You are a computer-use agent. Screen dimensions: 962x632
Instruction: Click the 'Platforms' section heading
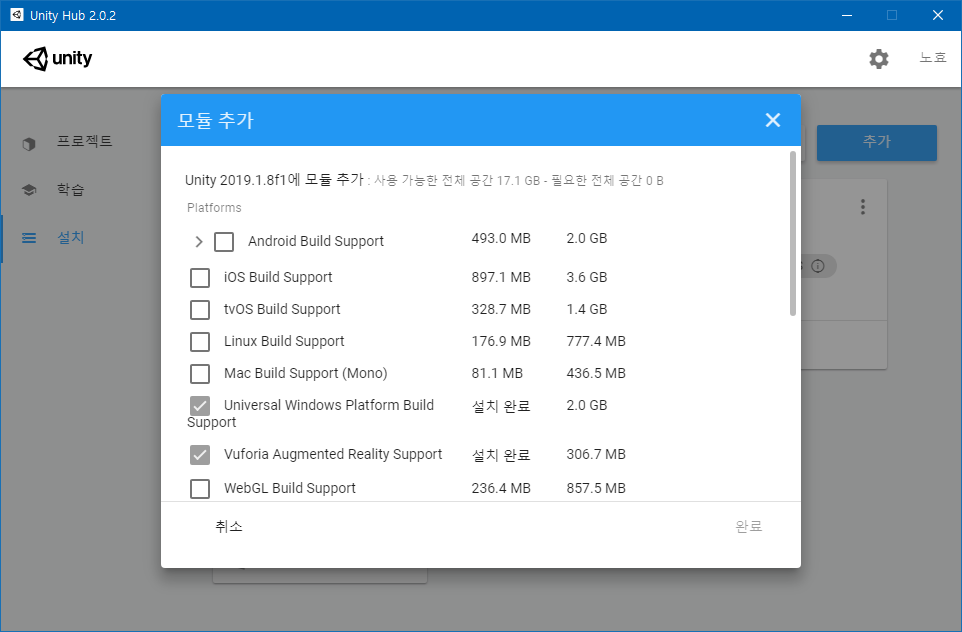pos(214,207)
